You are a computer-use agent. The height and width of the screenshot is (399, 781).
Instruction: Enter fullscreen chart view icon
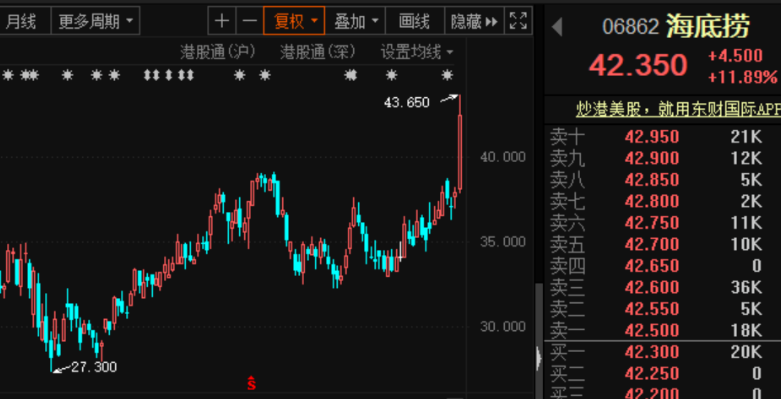518,21
